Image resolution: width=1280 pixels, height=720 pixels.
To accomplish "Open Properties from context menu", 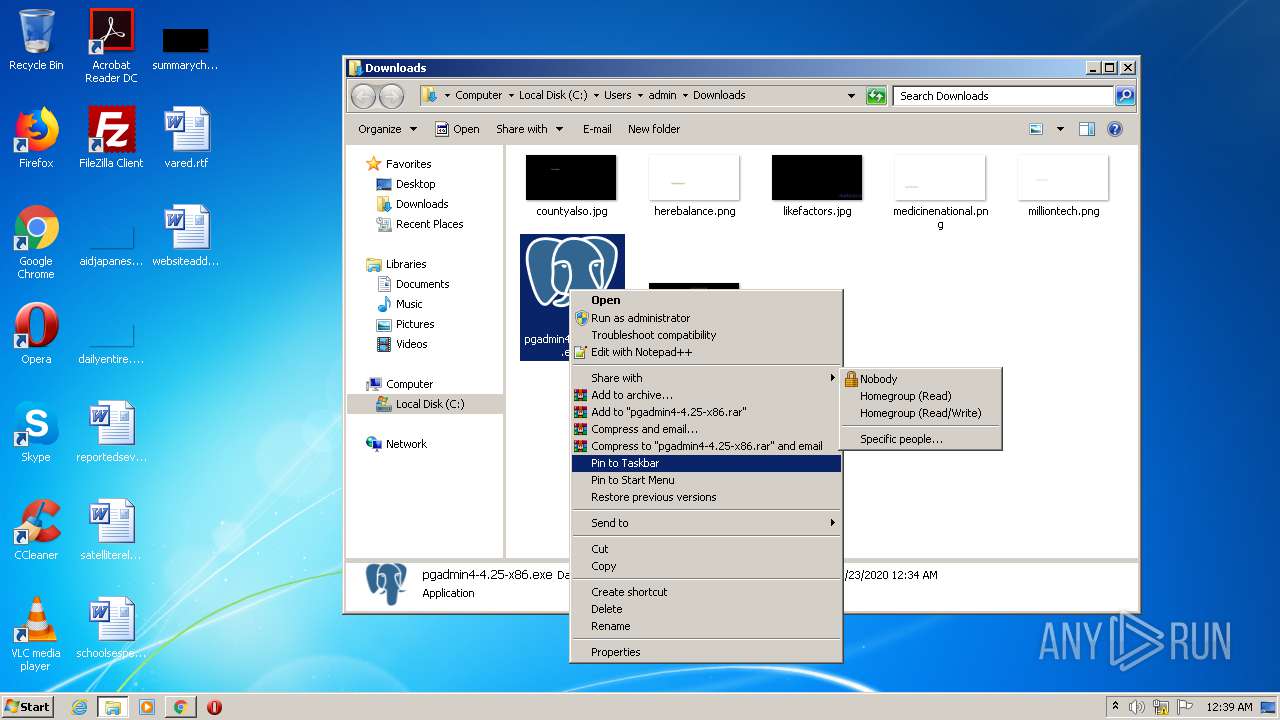I will click(706, 652).
